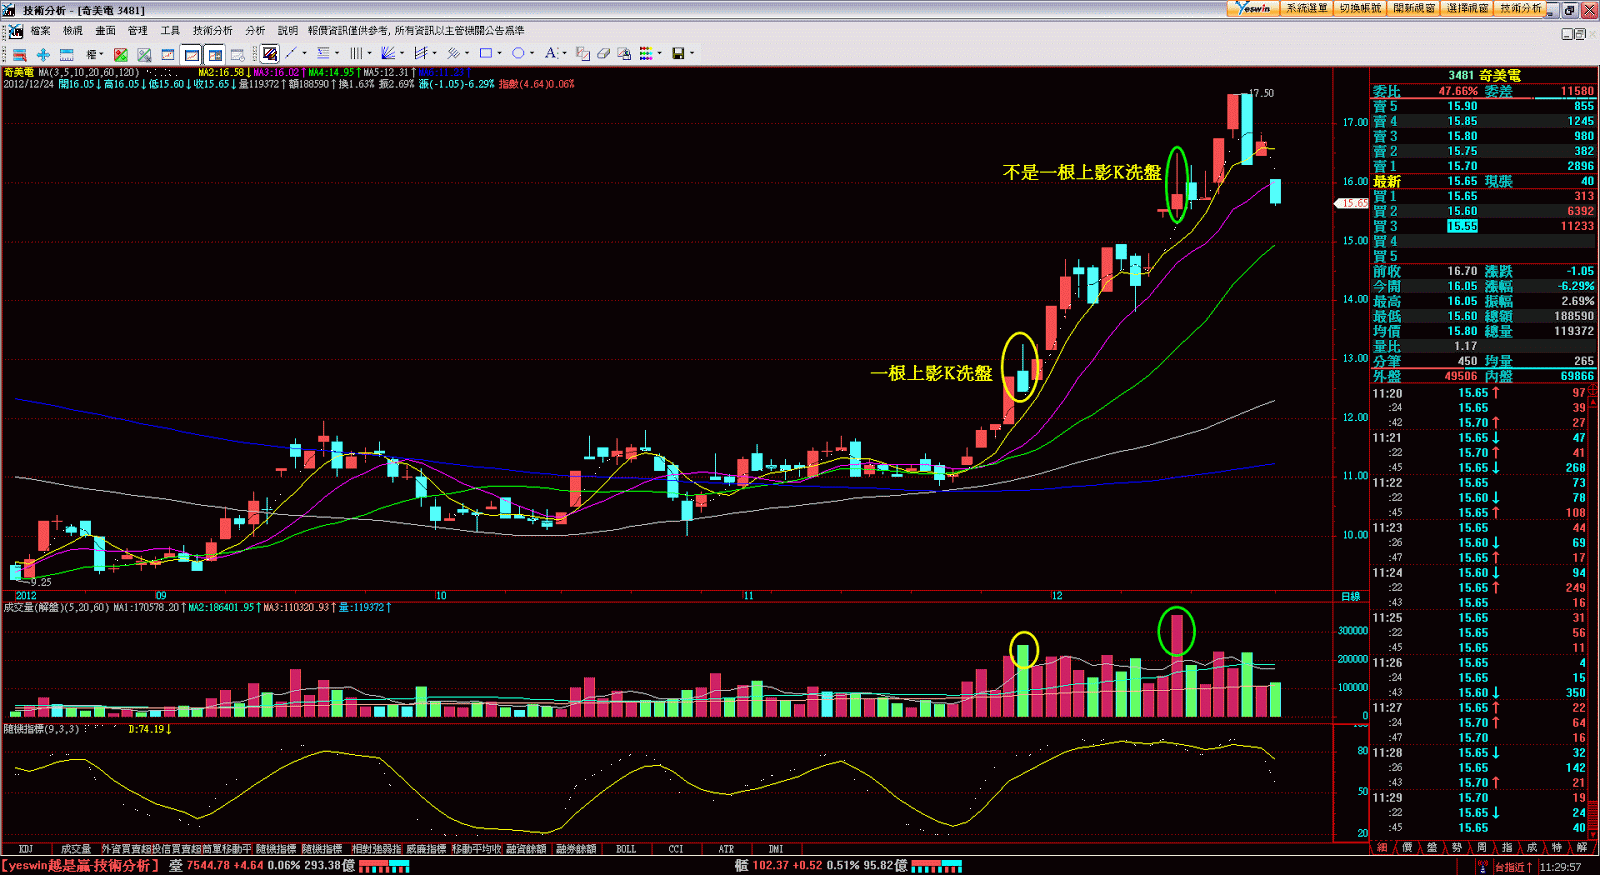
Task: Toggle the split chart view icon
Action: 215,54
